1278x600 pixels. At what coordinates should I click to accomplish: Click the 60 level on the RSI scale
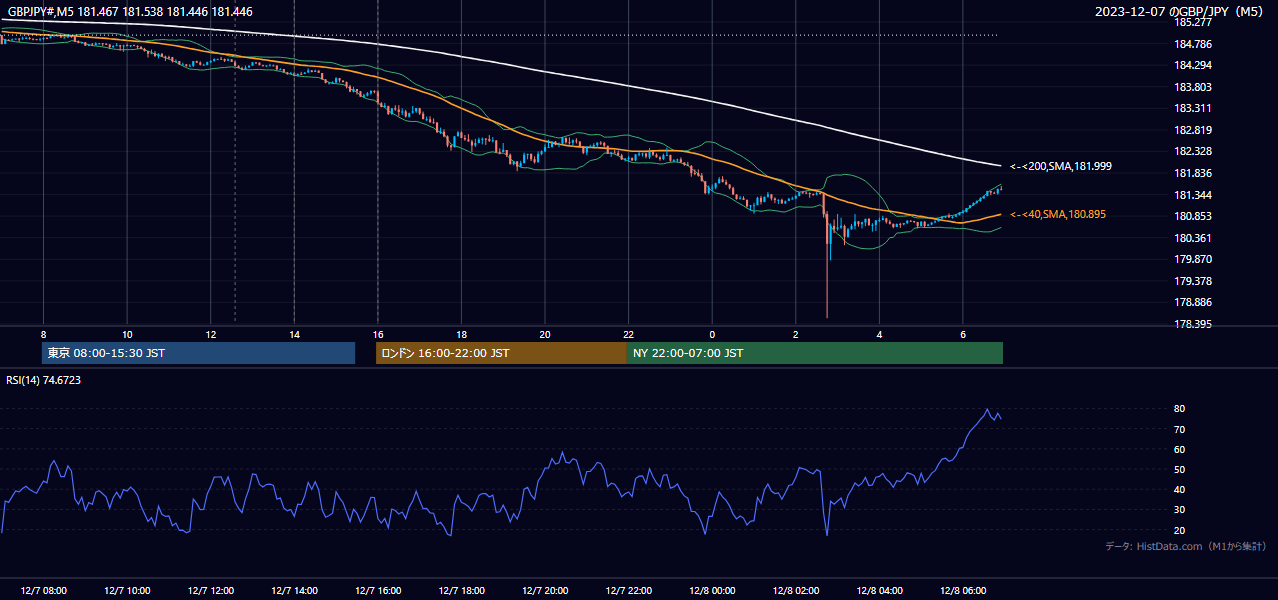click(1180, 449)
